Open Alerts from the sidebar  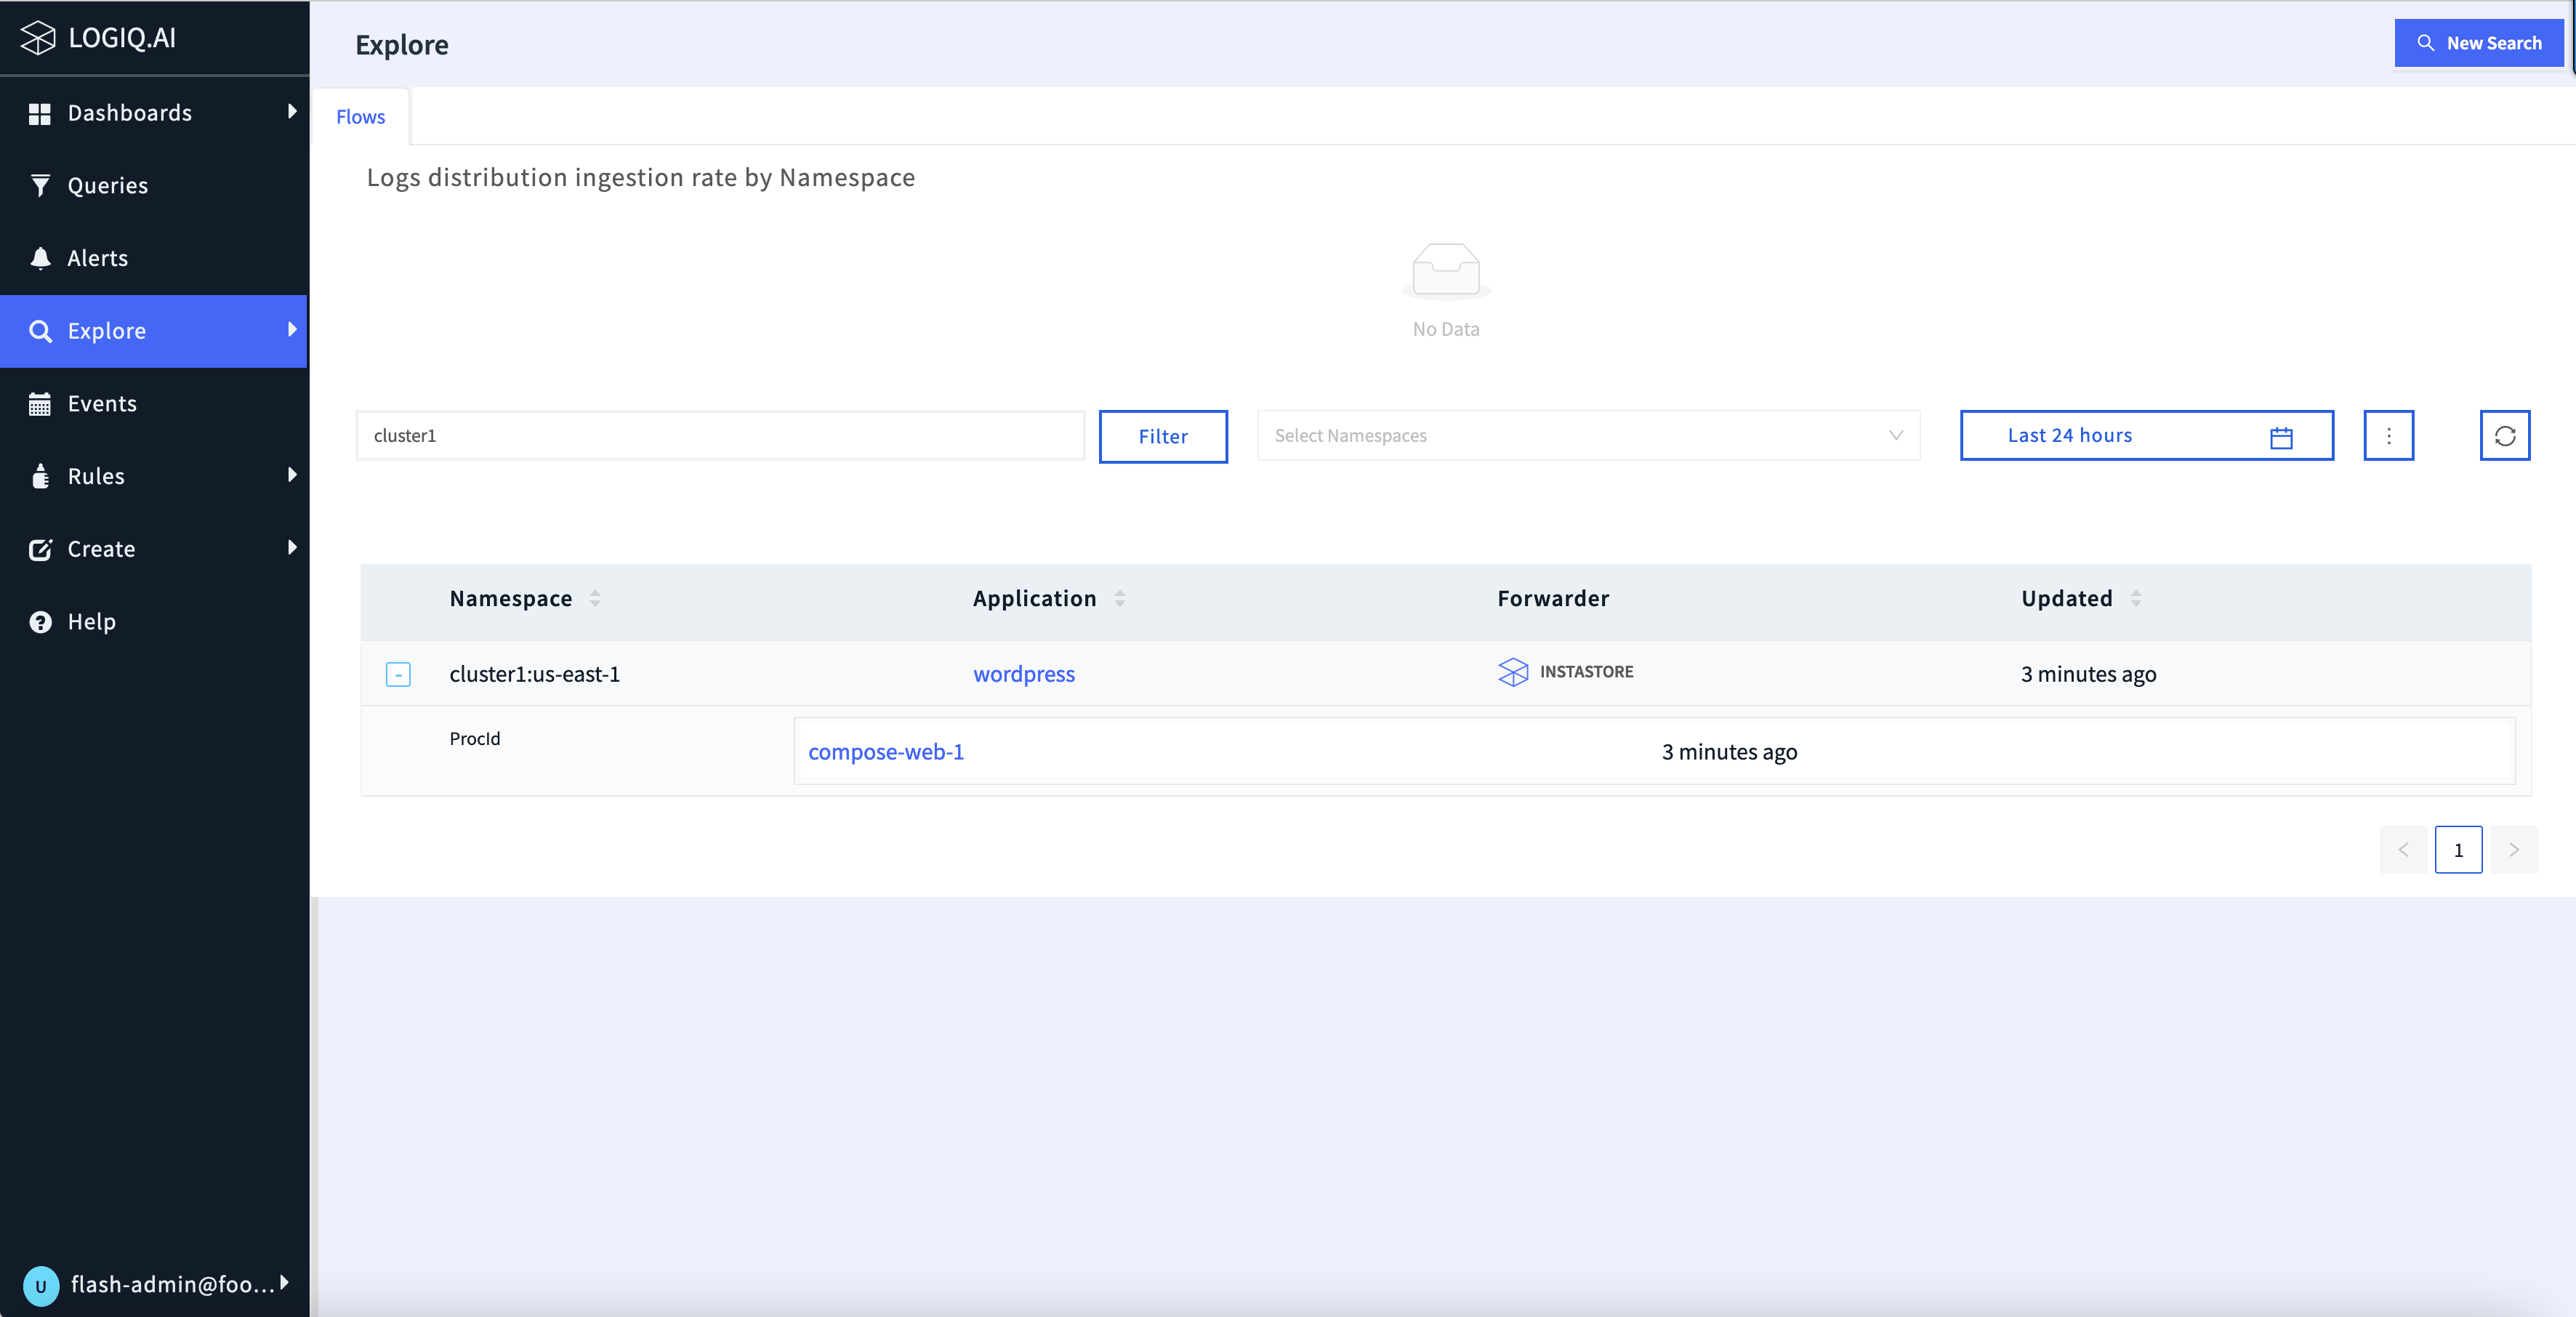tap(97, 258)
